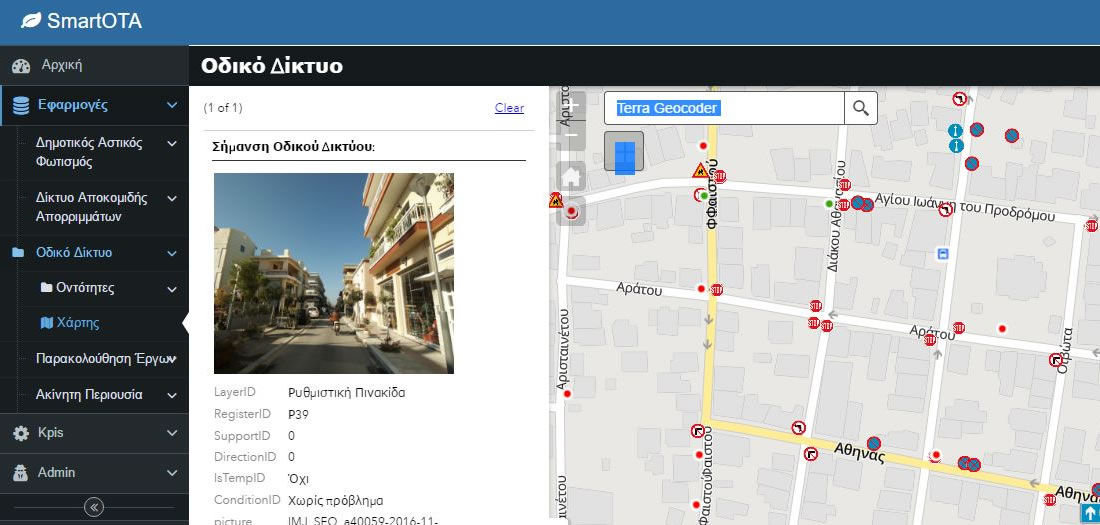Screen dimensions: 1100x525
Task: Click the warning triangle at the map's left edge
Action: 556,201
